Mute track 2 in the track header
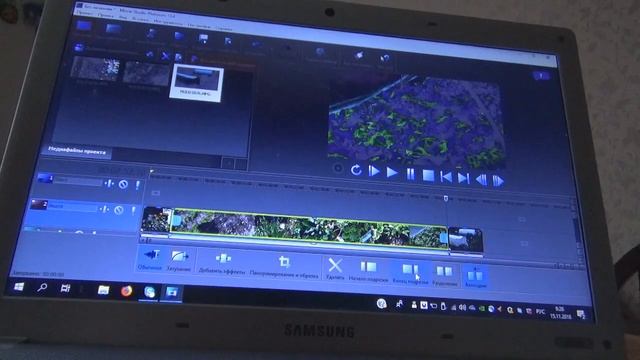The width and height of the screenshot is (640, 360). coord(118,210)
